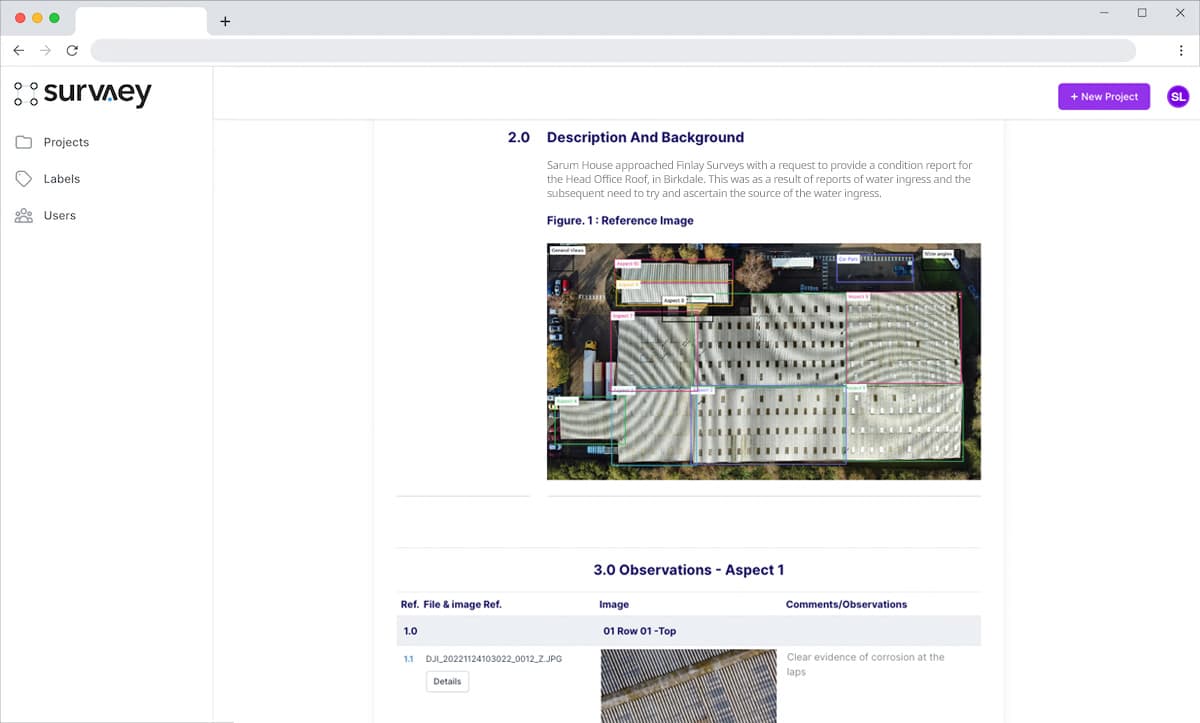
Task: Click the Details button under DJI file
Action: (447, 681)
